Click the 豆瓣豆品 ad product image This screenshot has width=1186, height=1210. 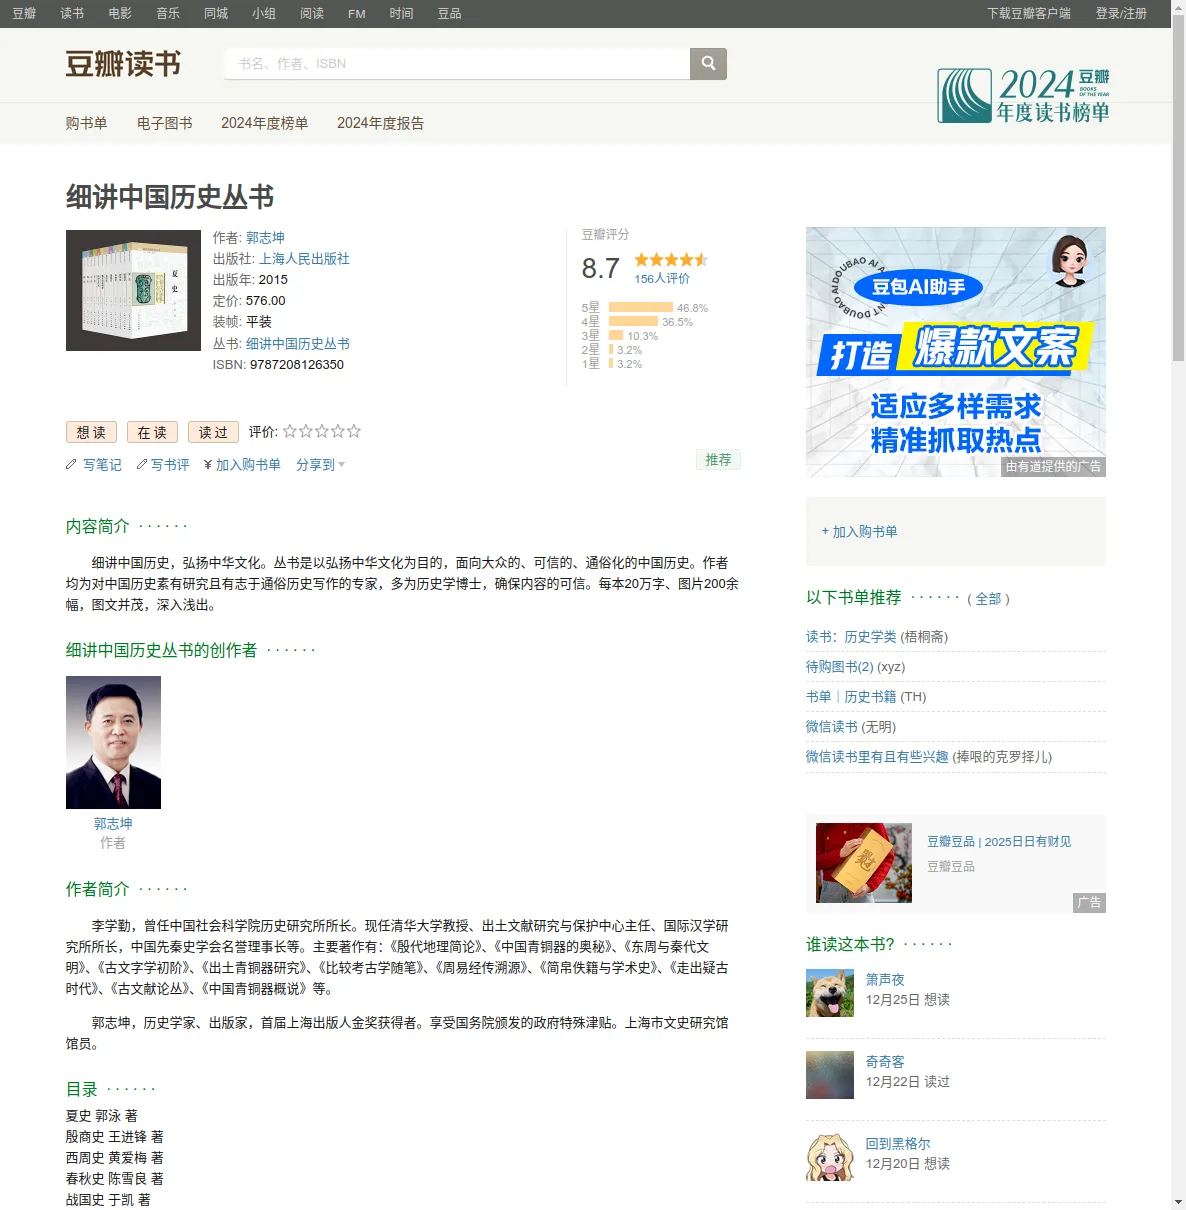[864, 863]
